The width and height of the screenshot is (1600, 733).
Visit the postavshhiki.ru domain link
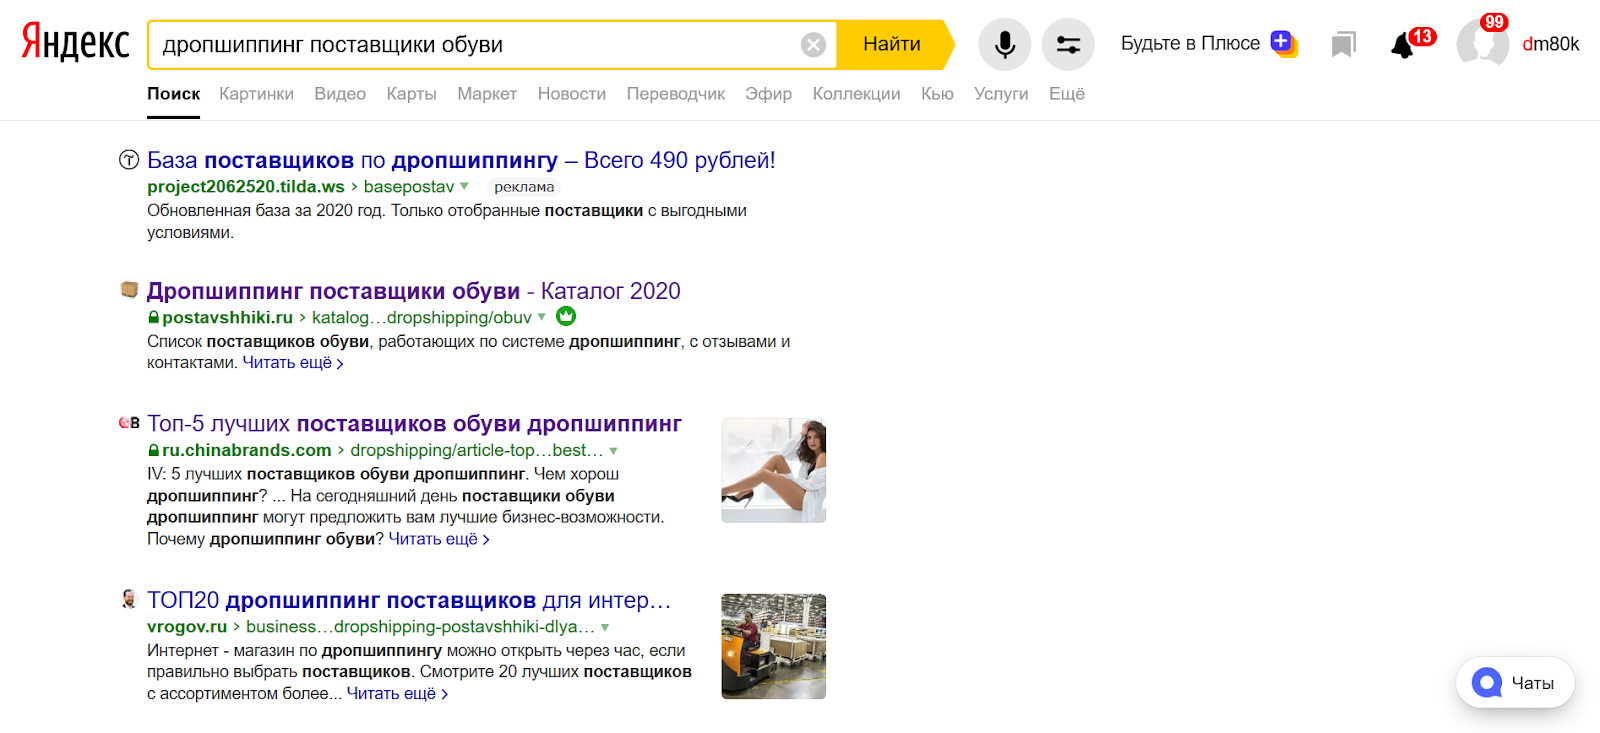tap(228, 318)
